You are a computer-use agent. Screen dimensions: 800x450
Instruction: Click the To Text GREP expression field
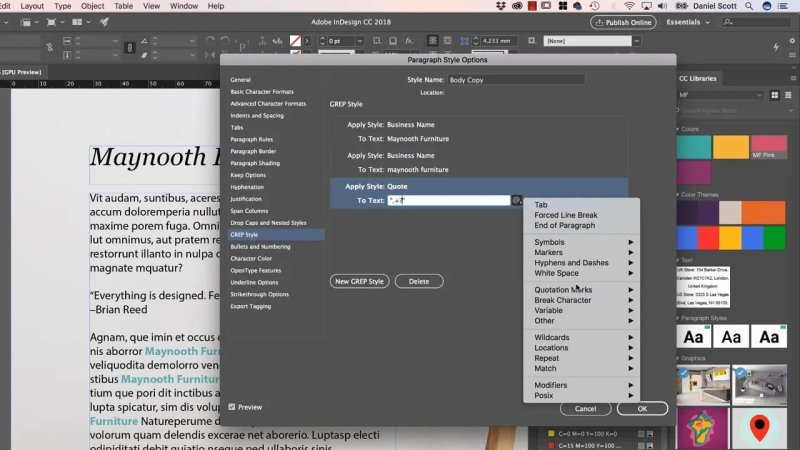pos(448,201)
